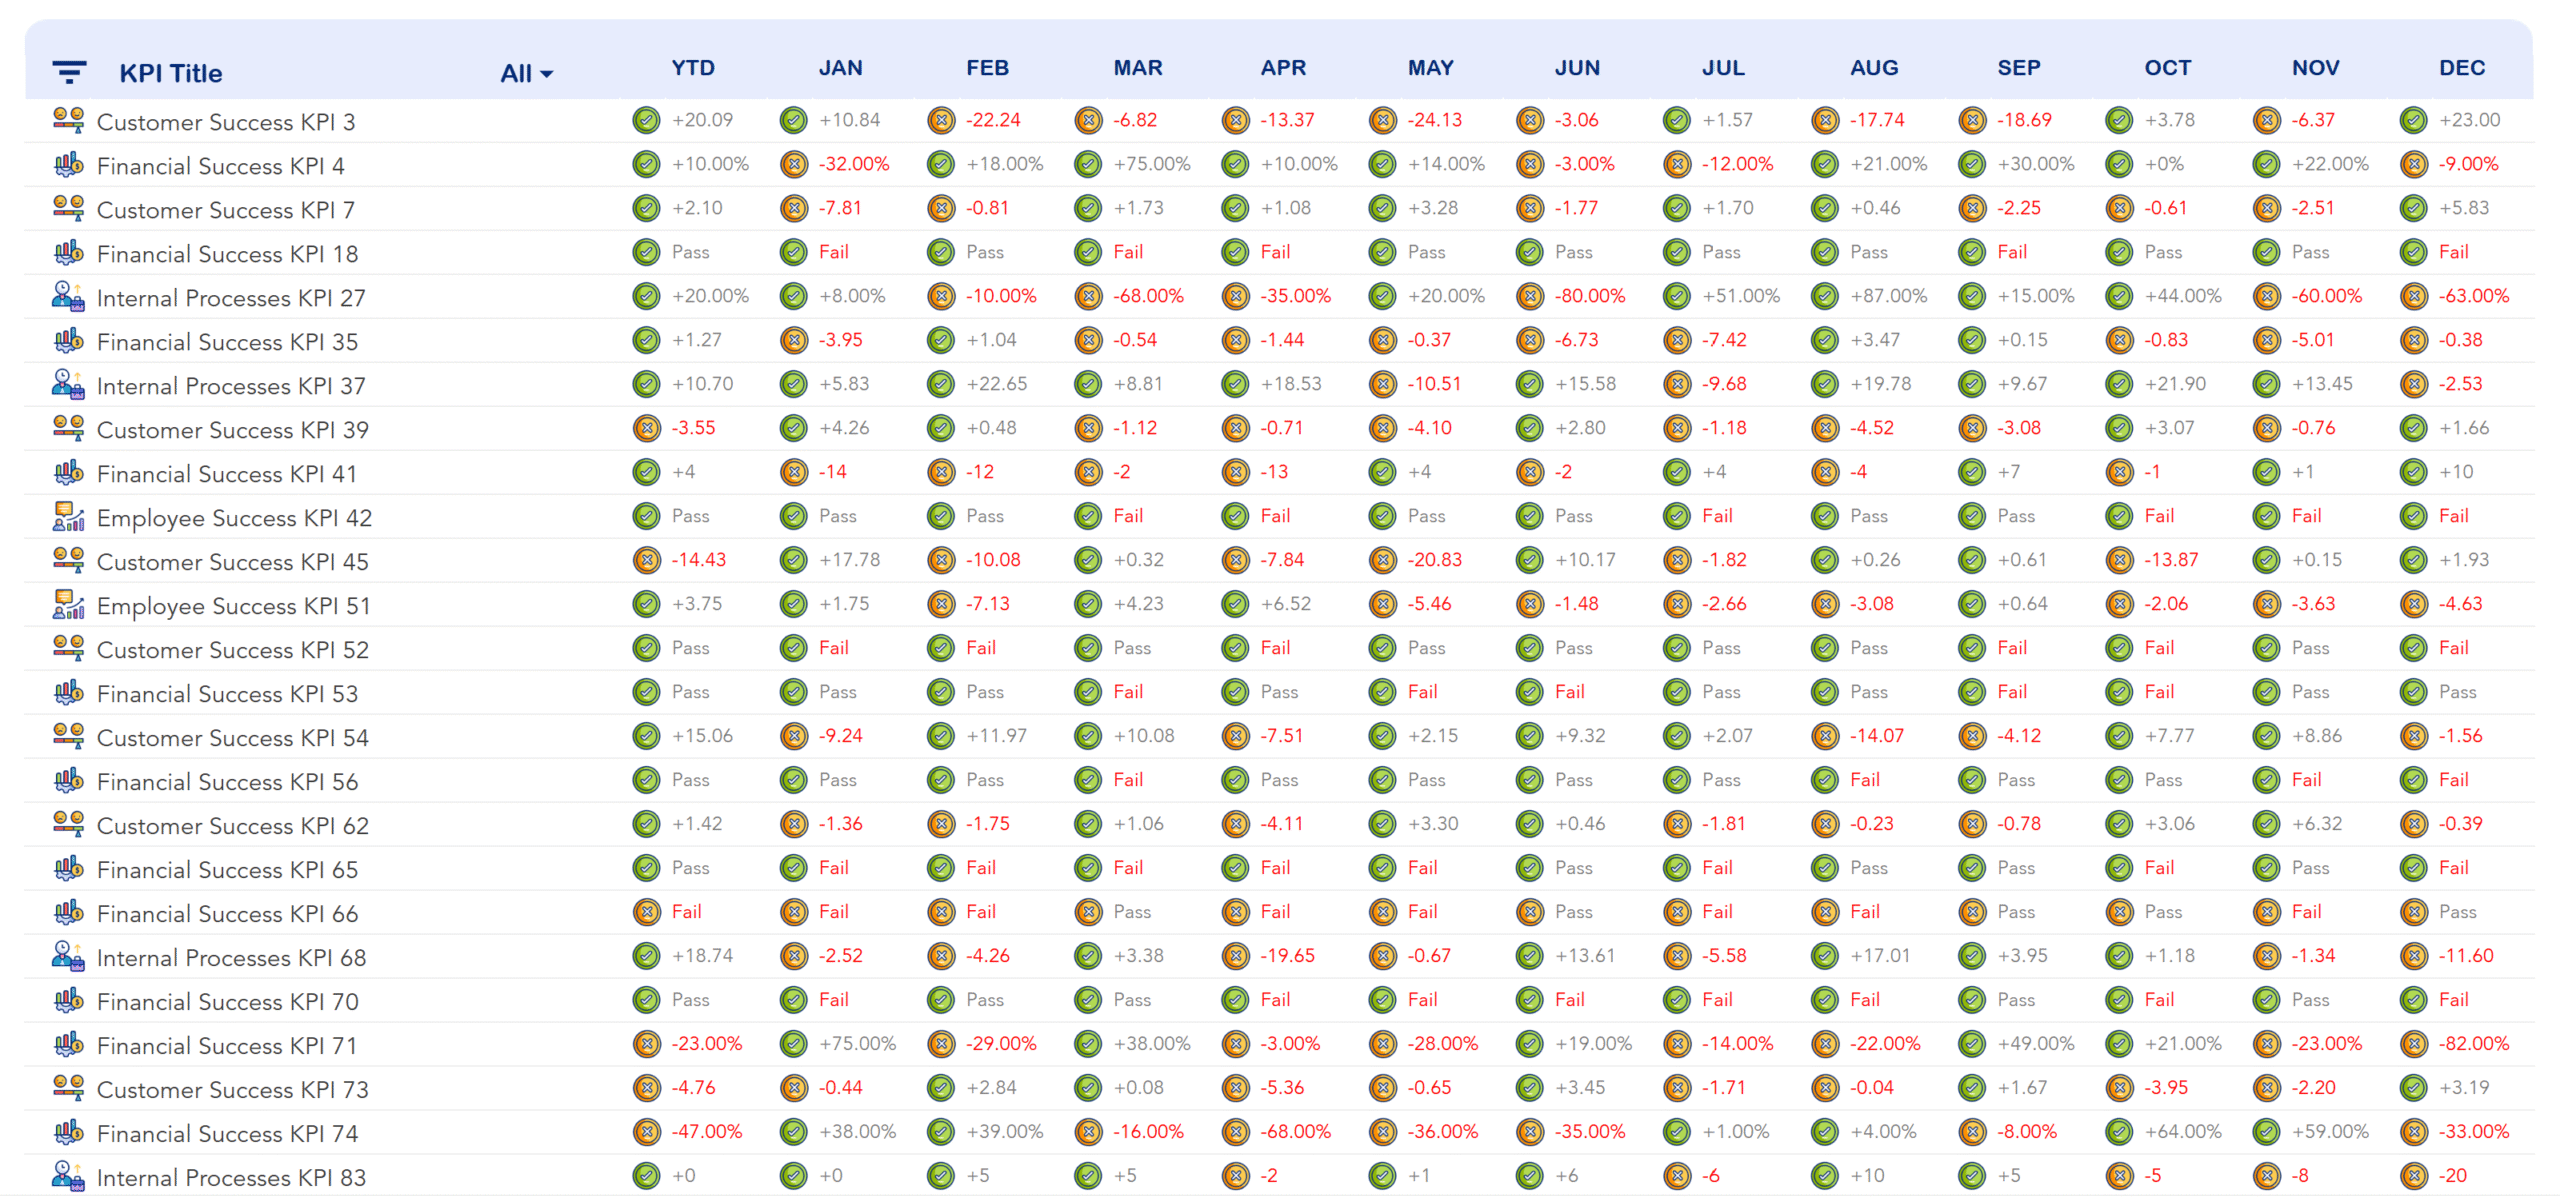This screenshot has height=1202, width=2560.
Task: Click the MAY column header
Action: coord(1430,67)
